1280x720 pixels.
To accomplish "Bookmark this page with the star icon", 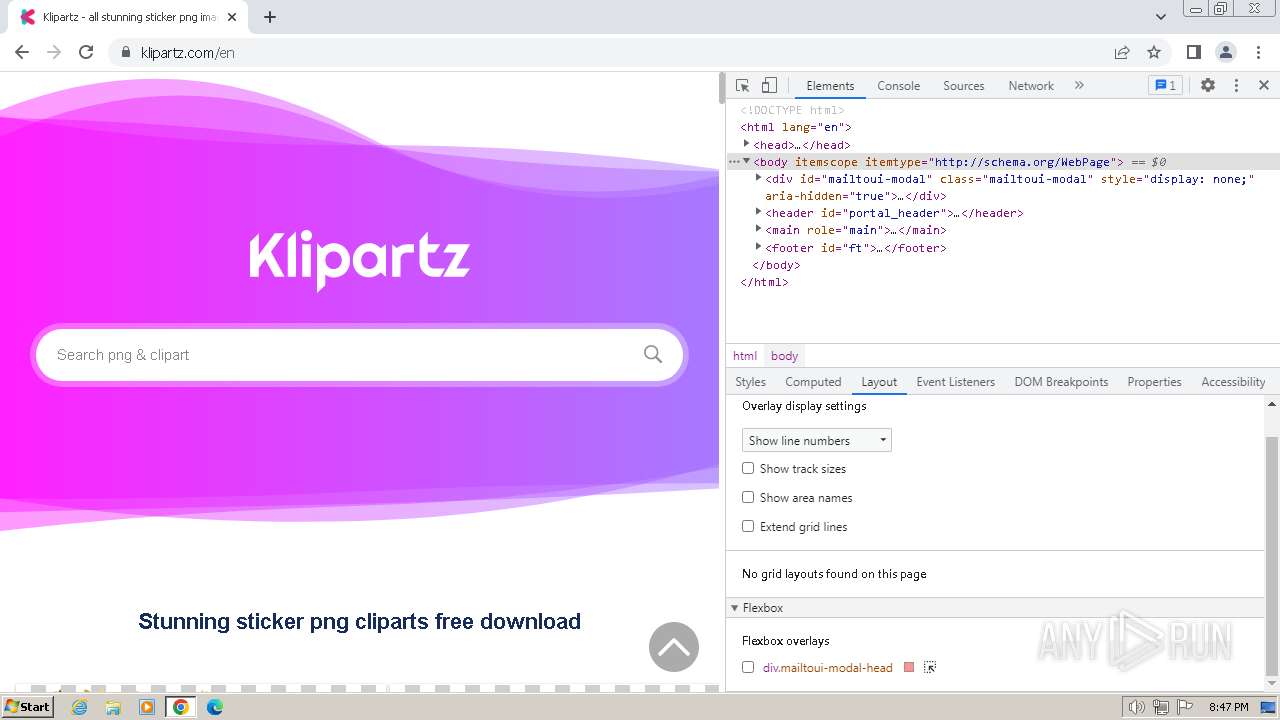I will [1154, 52].
